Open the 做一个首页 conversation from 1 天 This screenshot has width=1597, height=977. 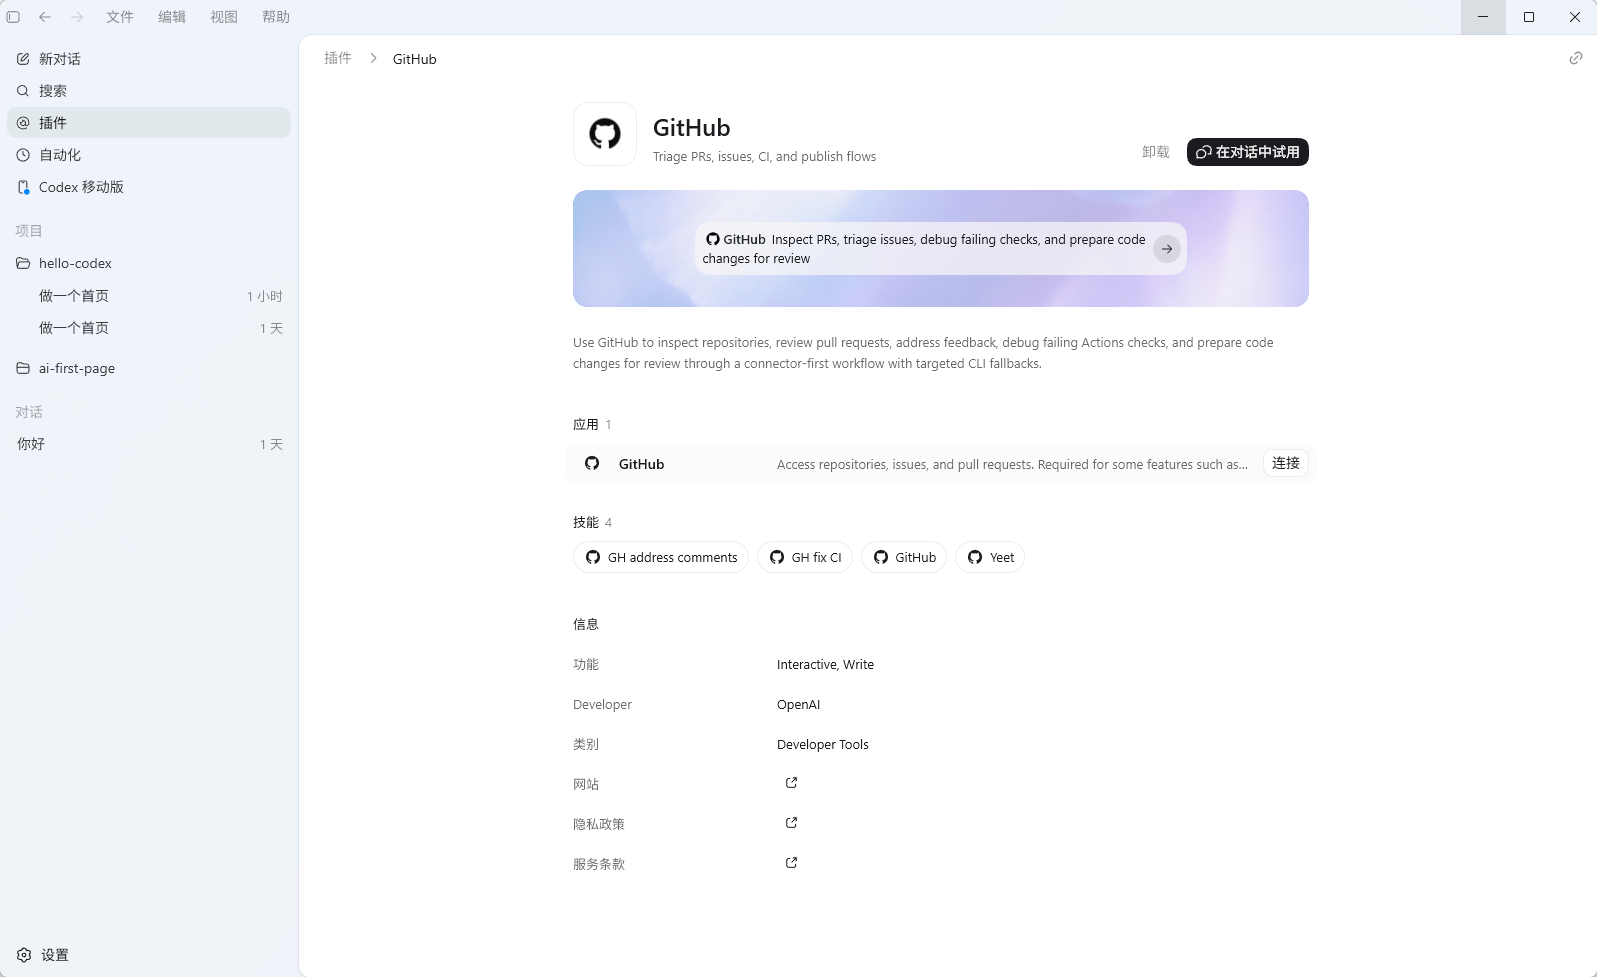(x=149, y=328)
